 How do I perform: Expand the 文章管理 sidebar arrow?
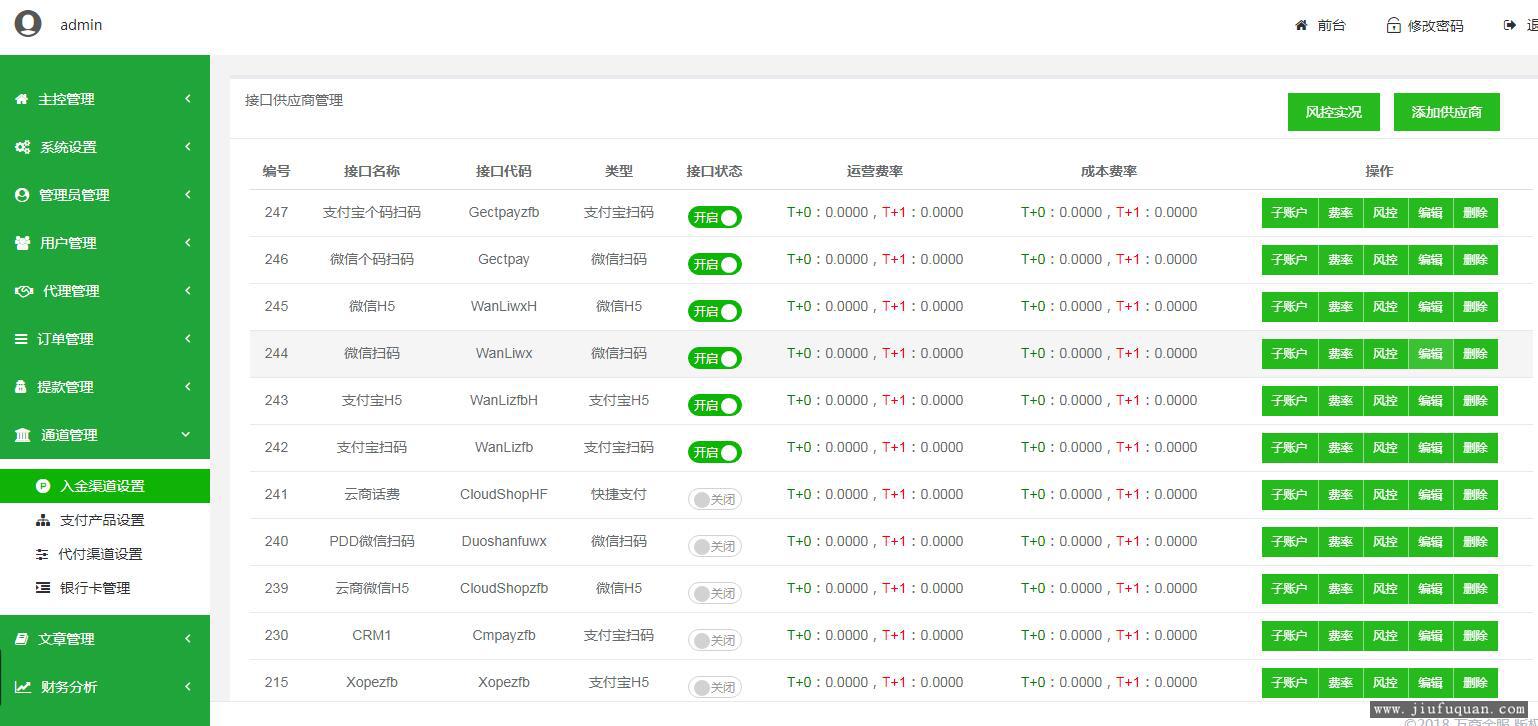[x=187, y=639]
